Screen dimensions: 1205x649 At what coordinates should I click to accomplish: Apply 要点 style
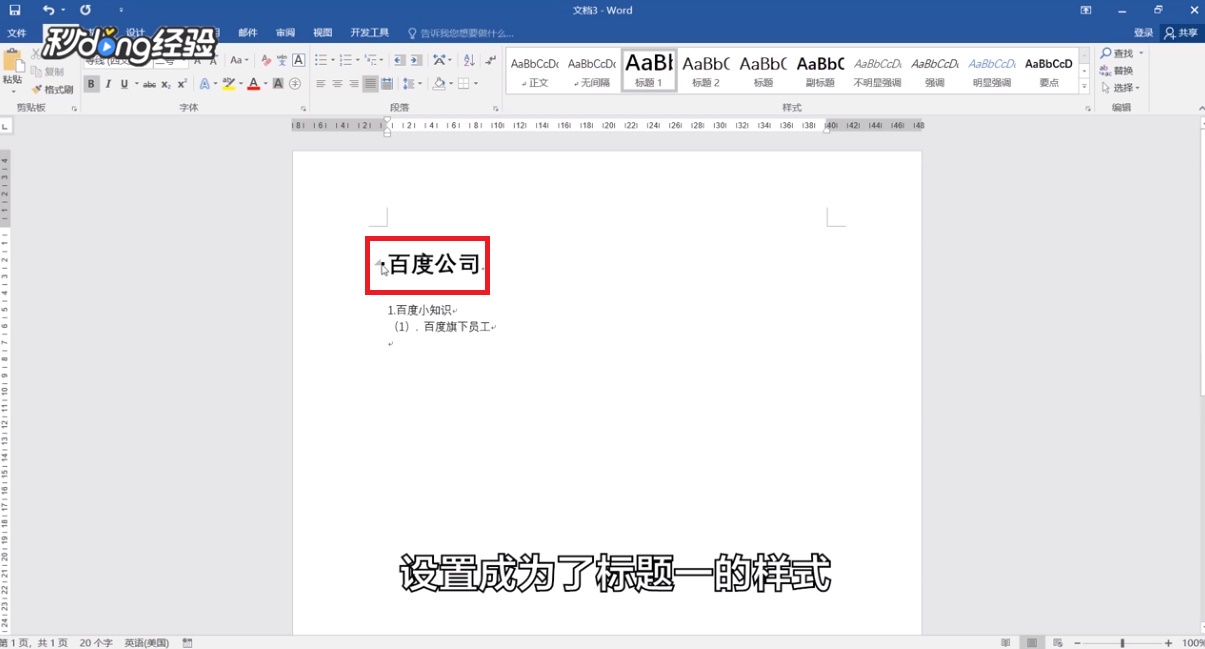point(1049,71)
